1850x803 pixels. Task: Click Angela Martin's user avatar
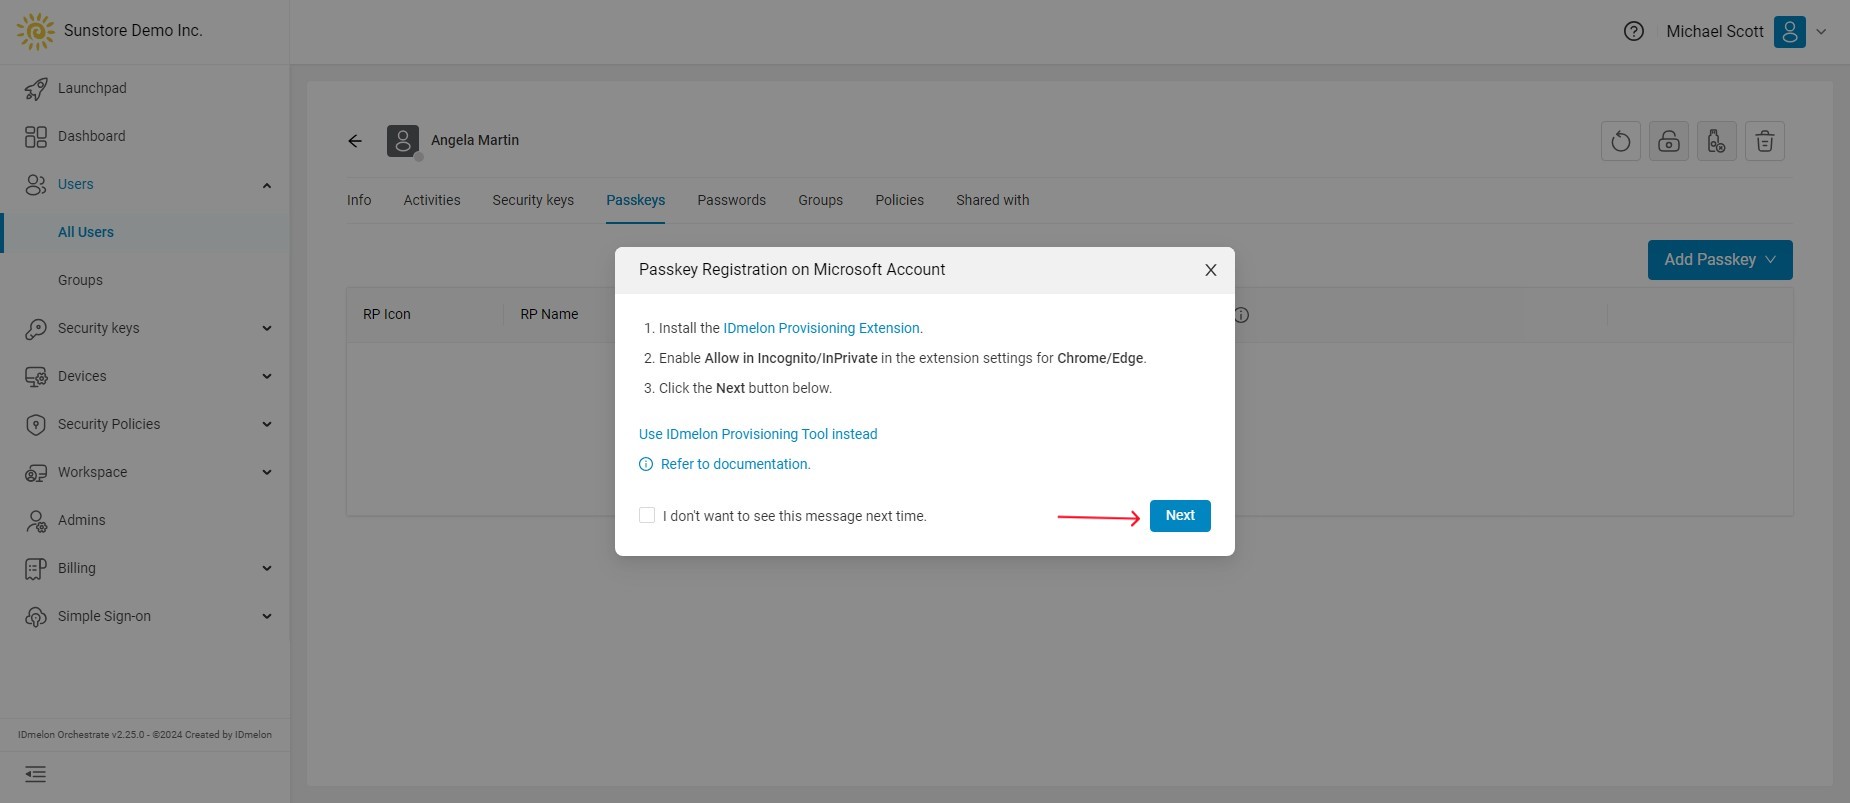[x=403, y=141]
